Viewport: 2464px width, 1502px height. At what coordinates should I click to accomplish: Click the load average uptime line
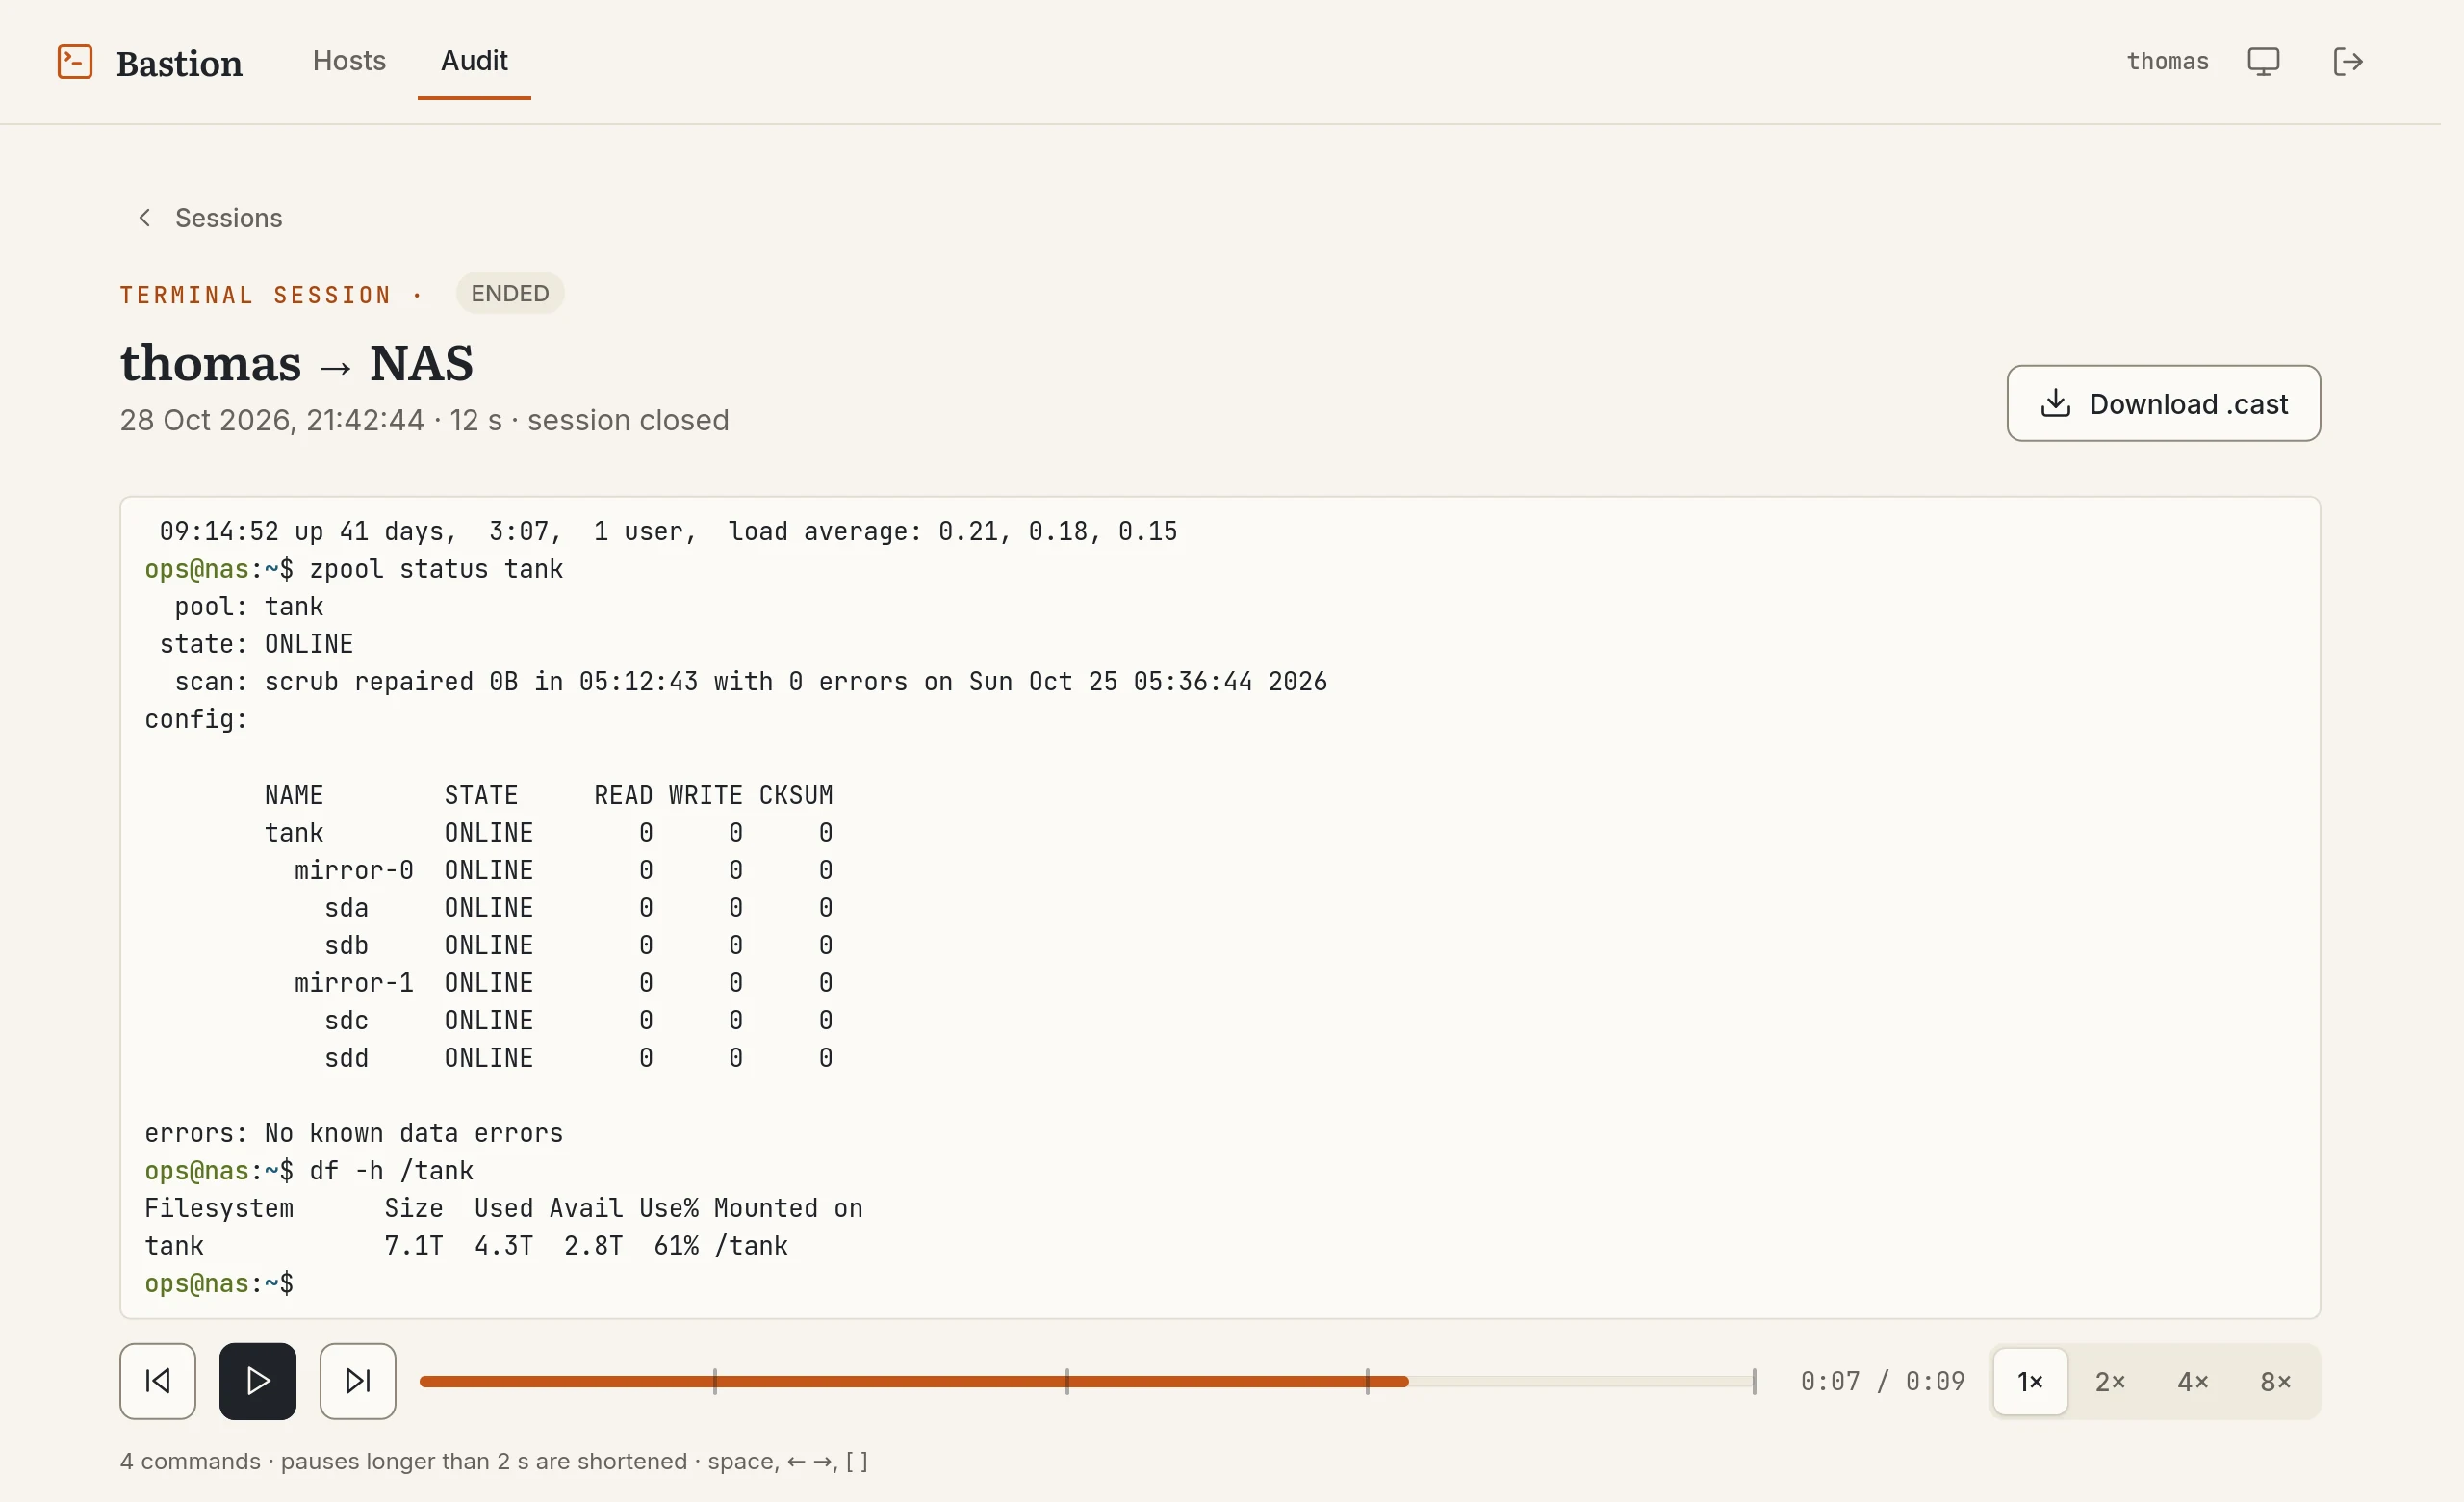(668, 531)
